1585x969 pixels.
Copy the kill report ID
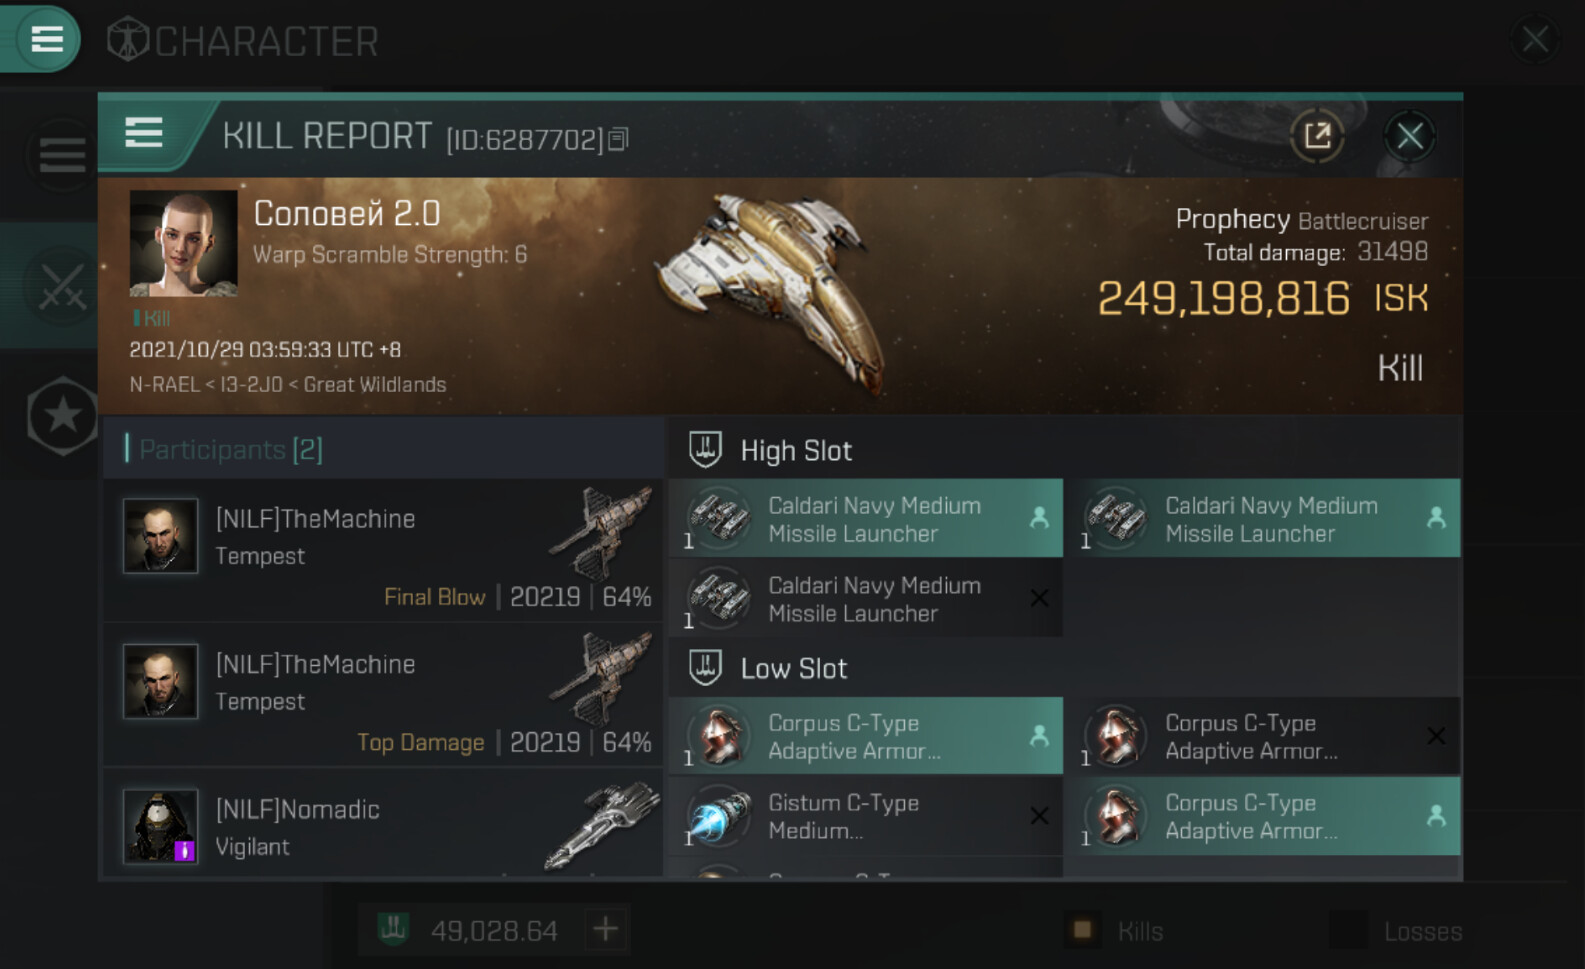click(619, 139)
